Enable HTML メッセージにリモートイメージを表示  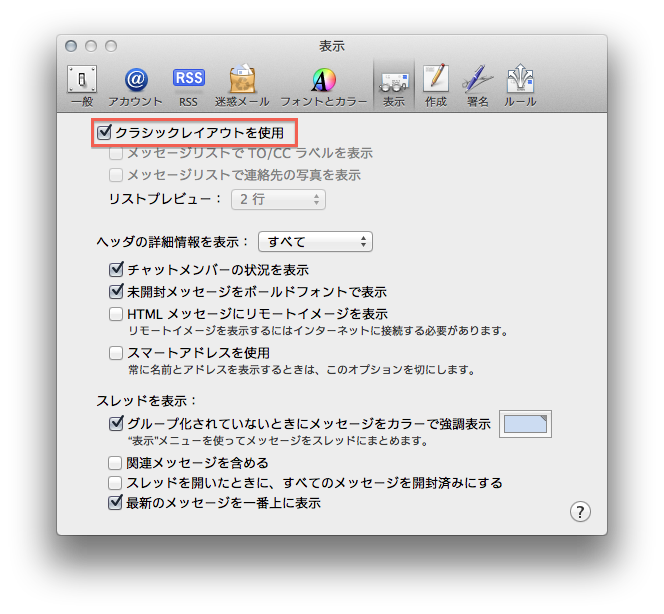(x=116, y=314)
